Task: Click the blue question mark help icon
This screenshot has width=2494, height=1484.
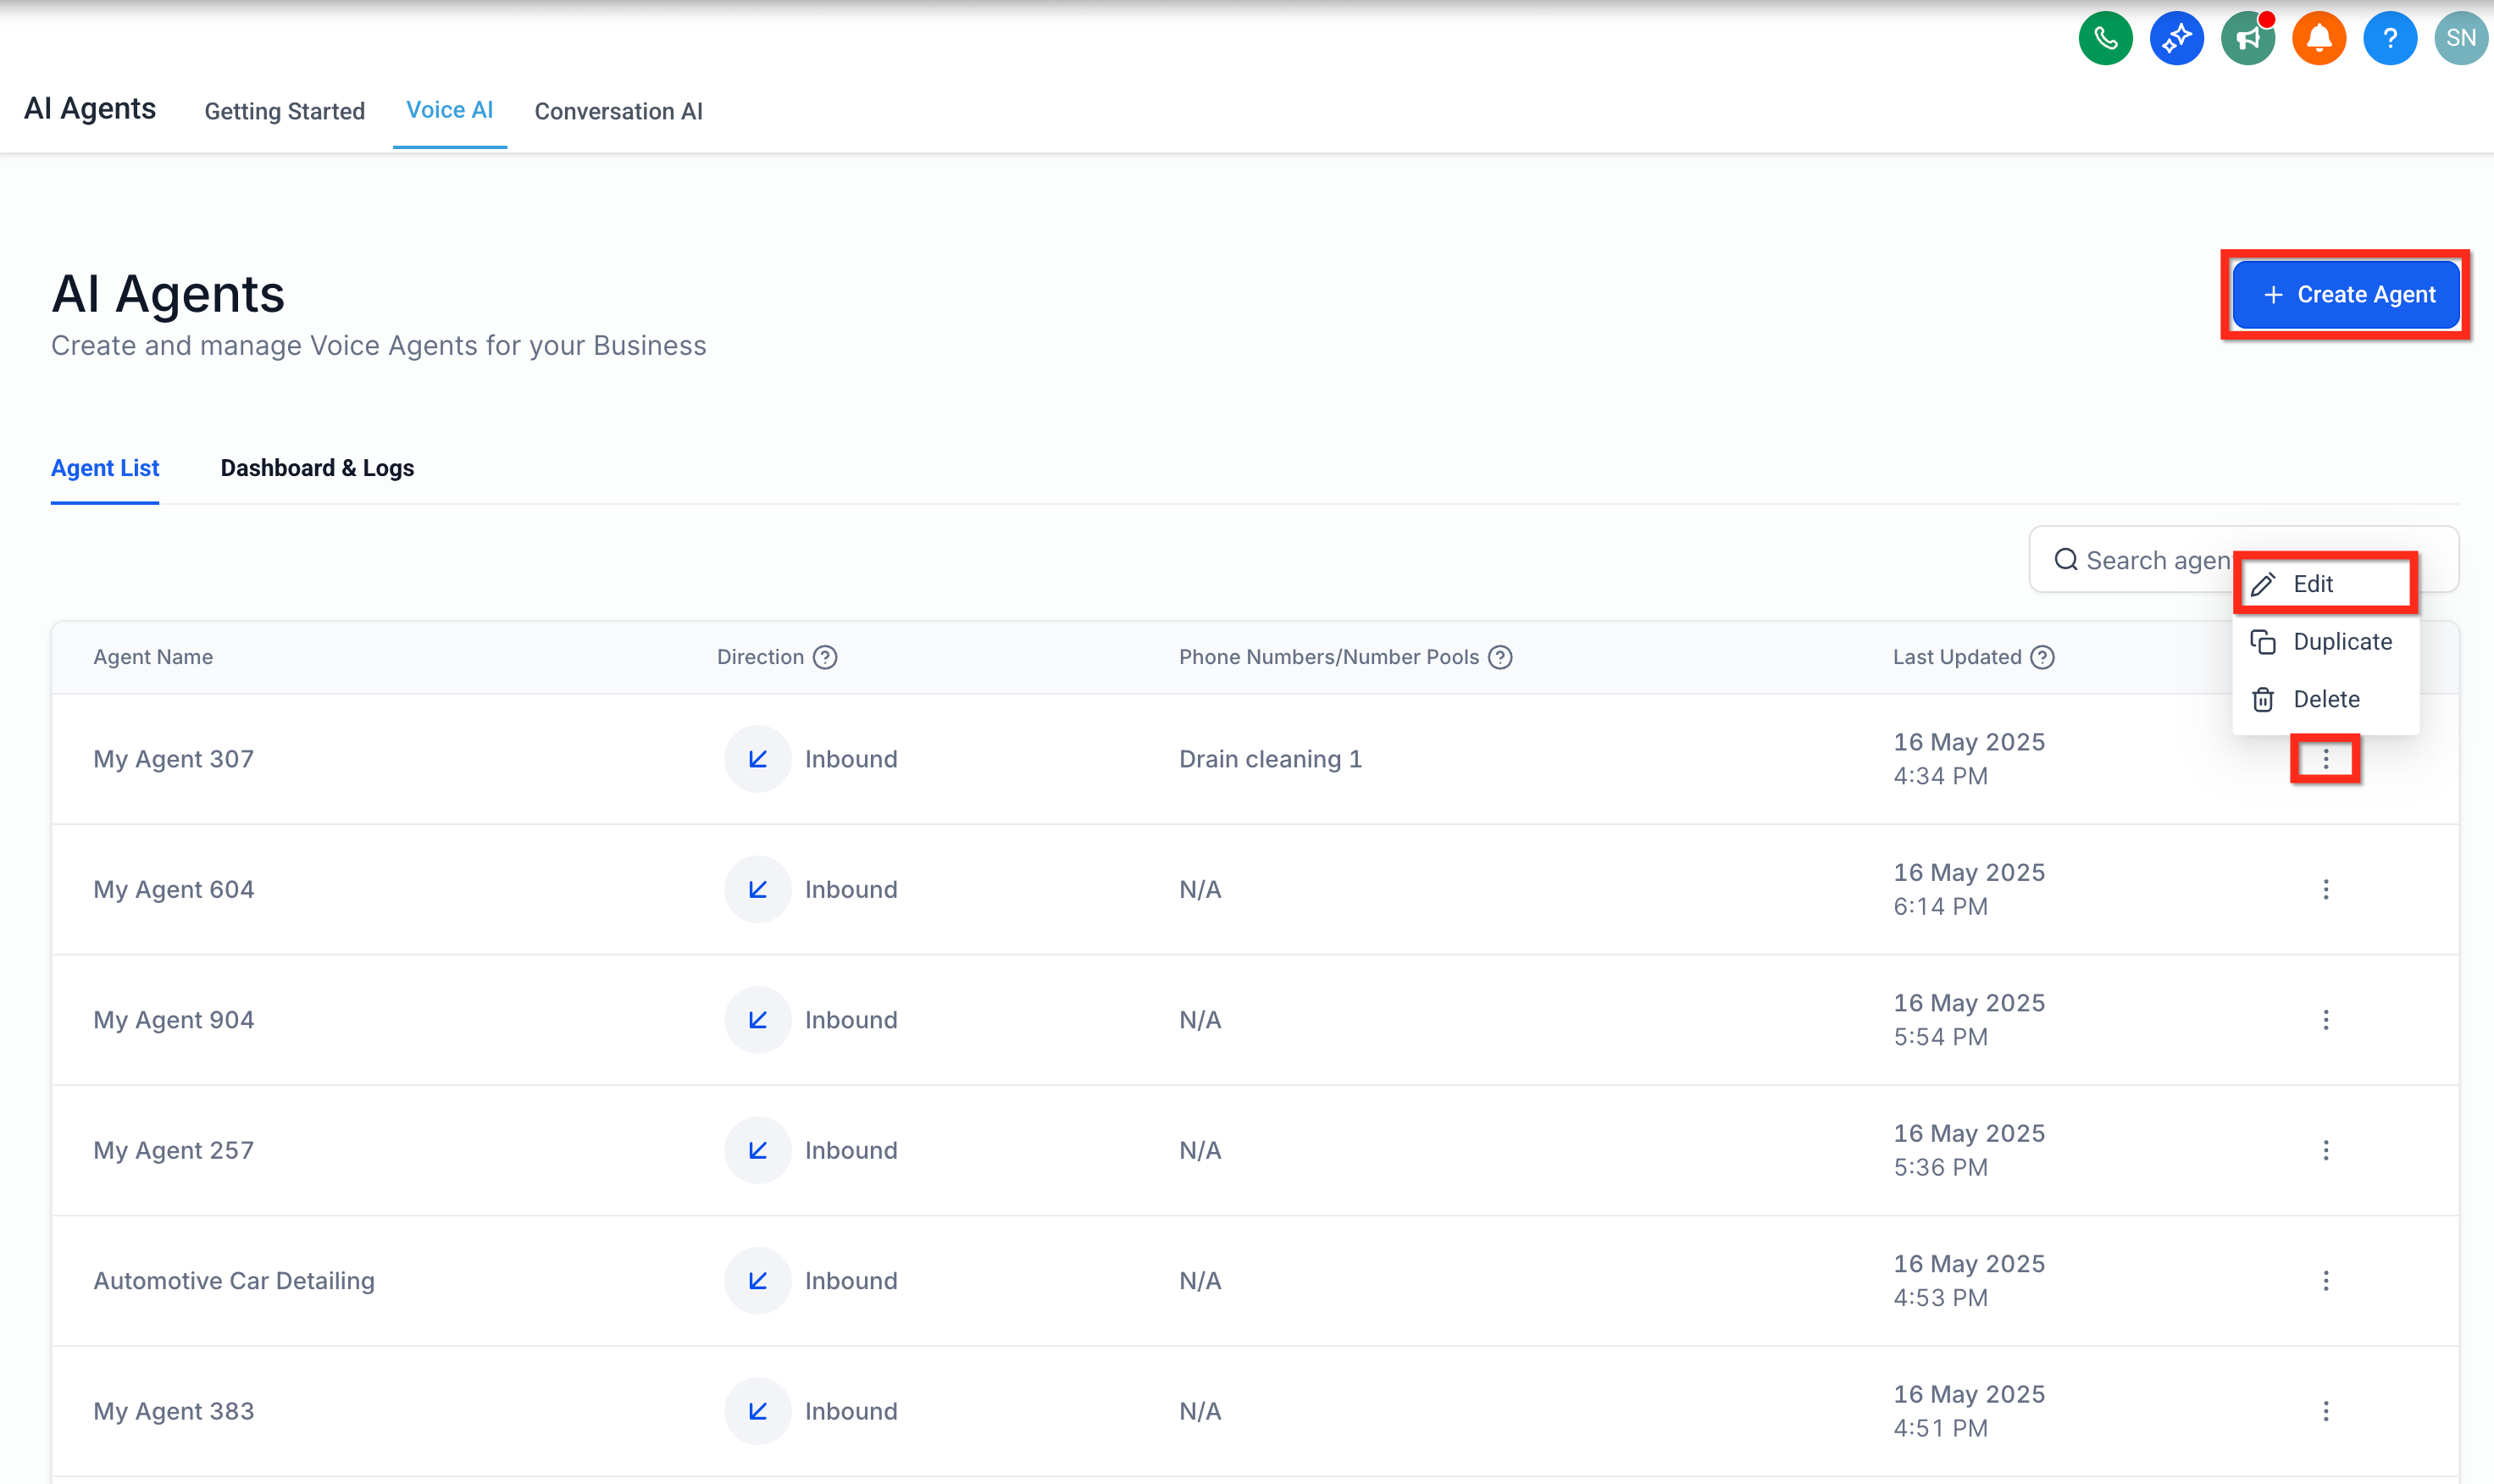Action: click(2389, 39)
